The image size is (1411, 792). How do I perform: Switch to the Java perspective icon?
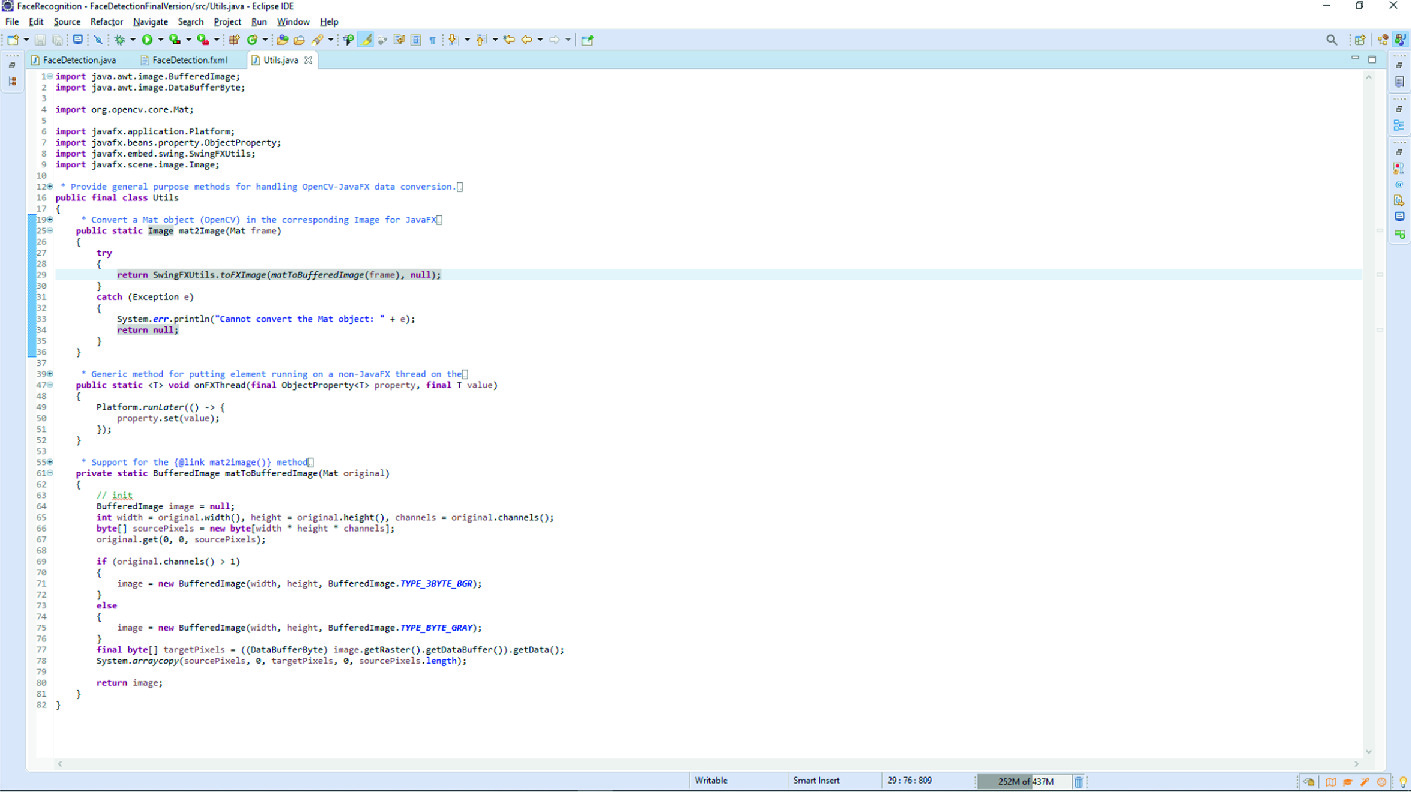(1383, 40)
